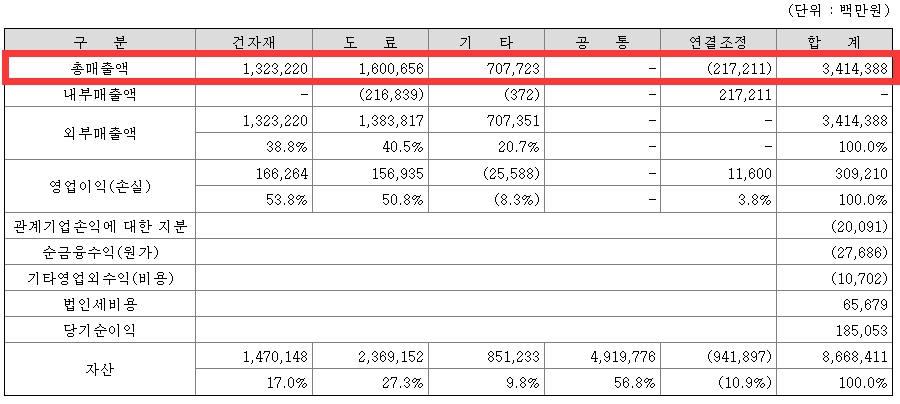
Task: Click the 내부매출액 row label
Action: coord(101,95)
